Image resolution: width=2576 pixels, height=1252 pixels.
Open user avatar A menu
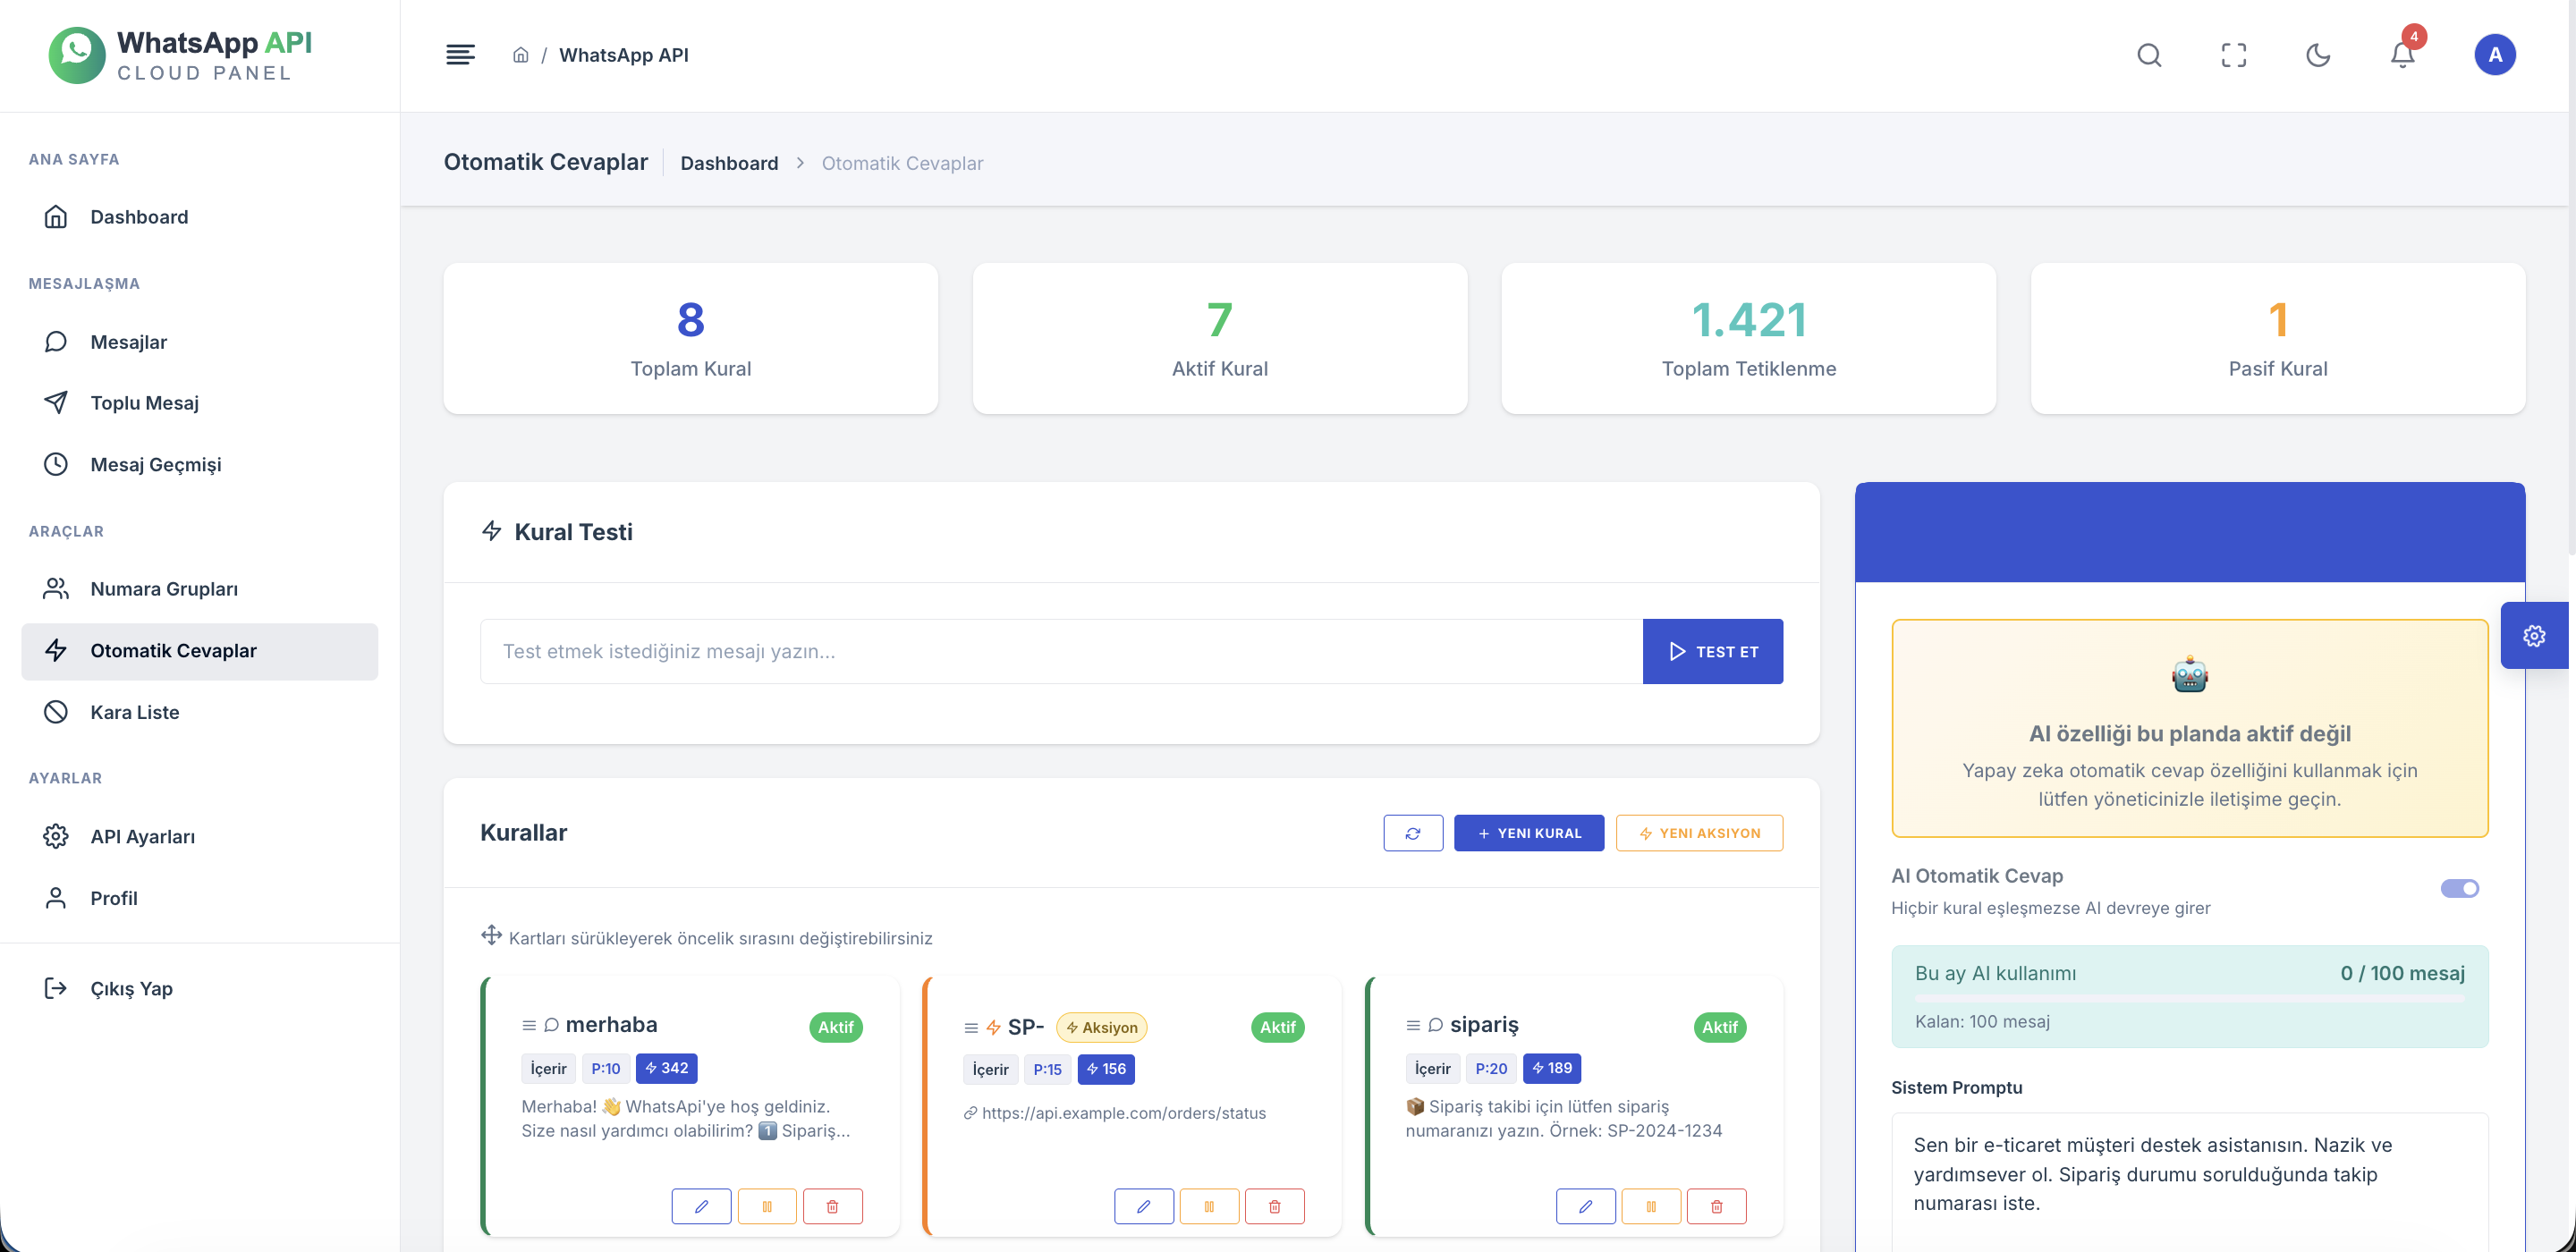(2494, 55)
